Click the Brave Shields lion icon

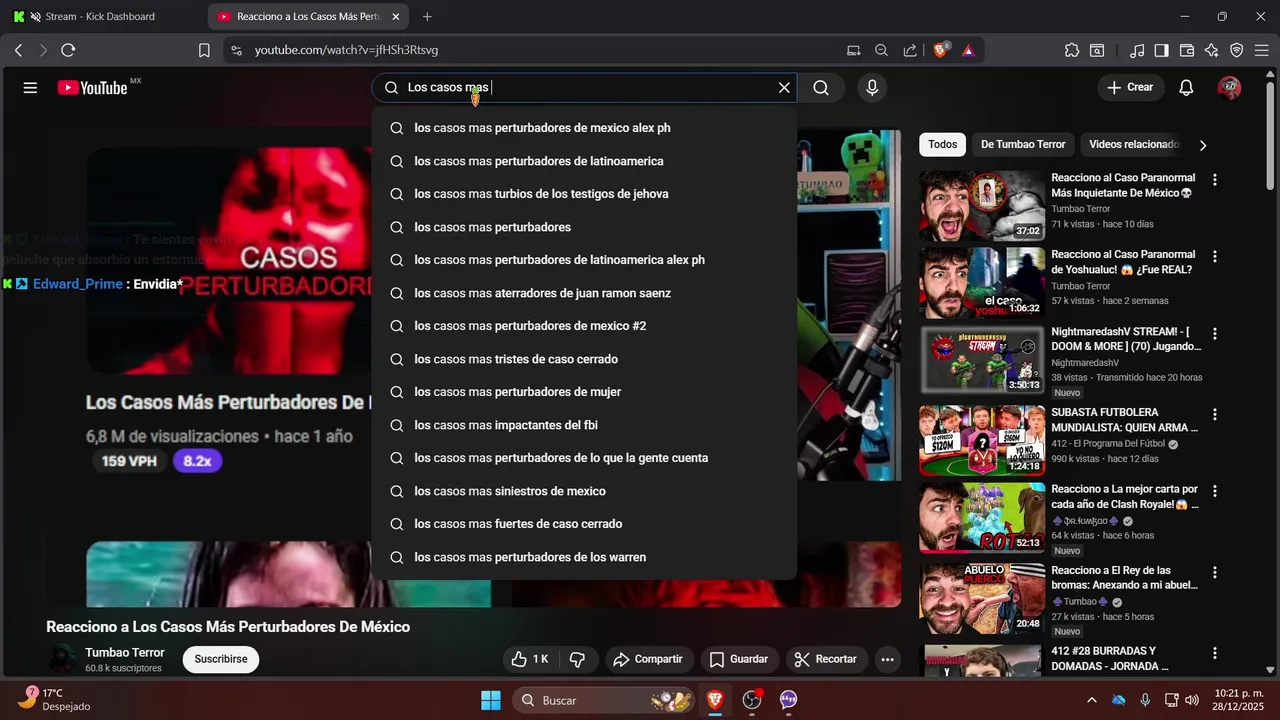pyautogui.click(x=941, y=50)
